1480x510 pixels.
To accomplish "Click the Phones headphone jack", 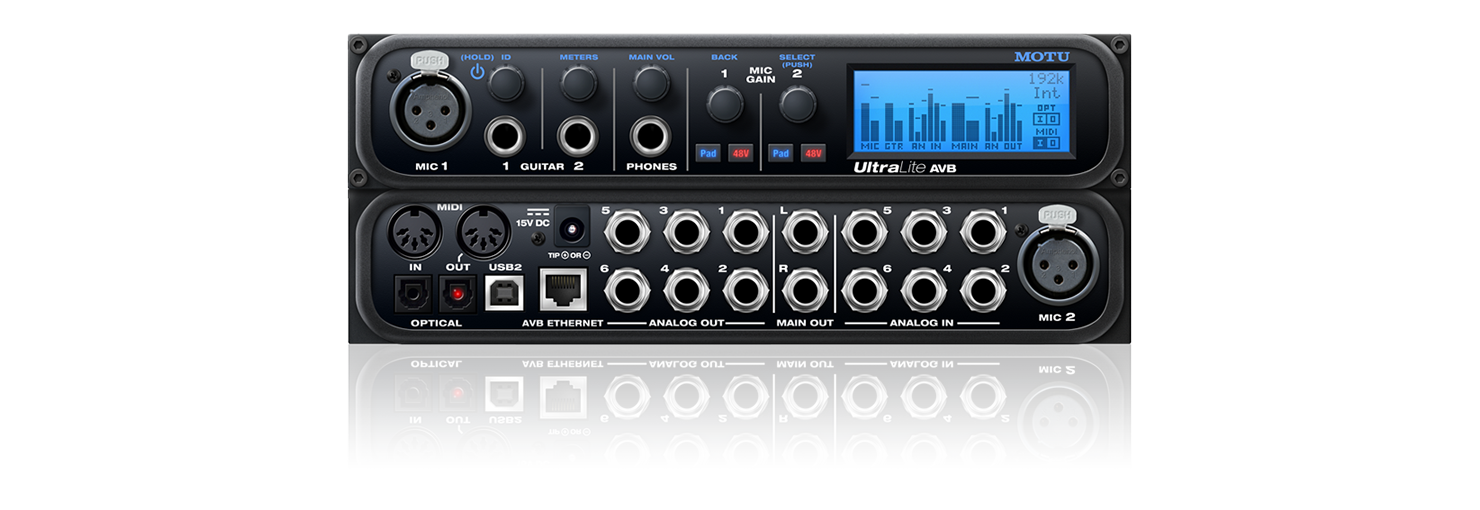I will [x=651, y=135].
